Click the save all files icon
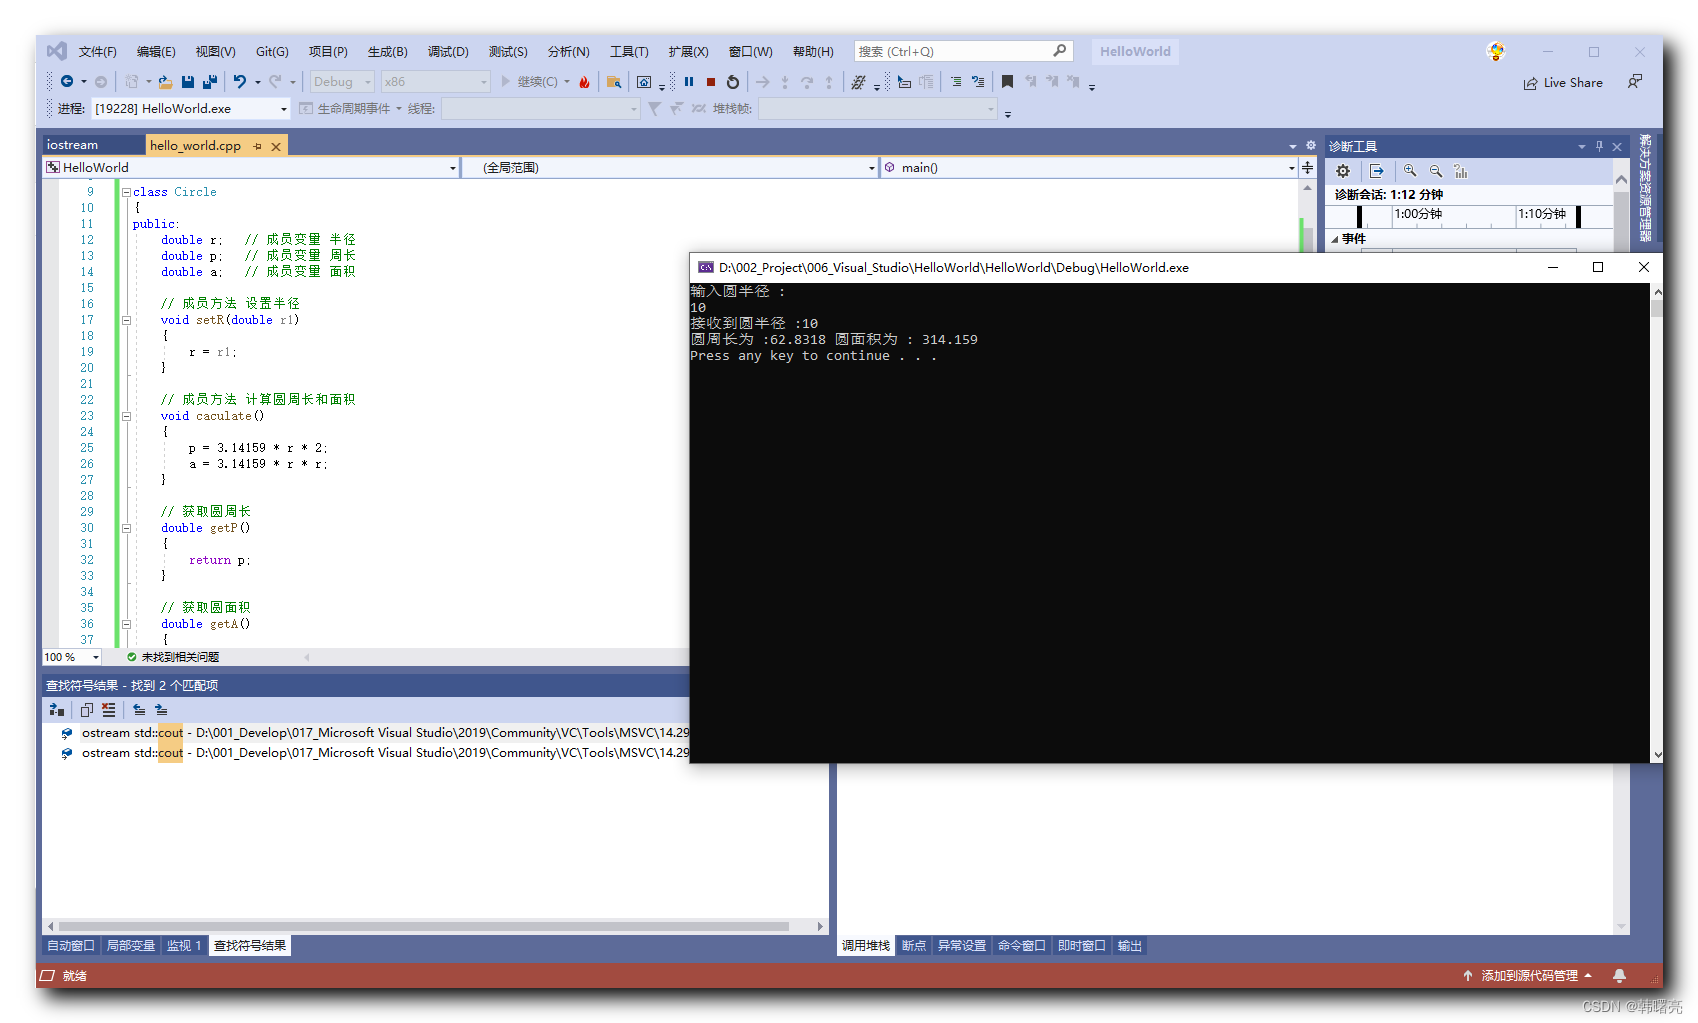 210,82
